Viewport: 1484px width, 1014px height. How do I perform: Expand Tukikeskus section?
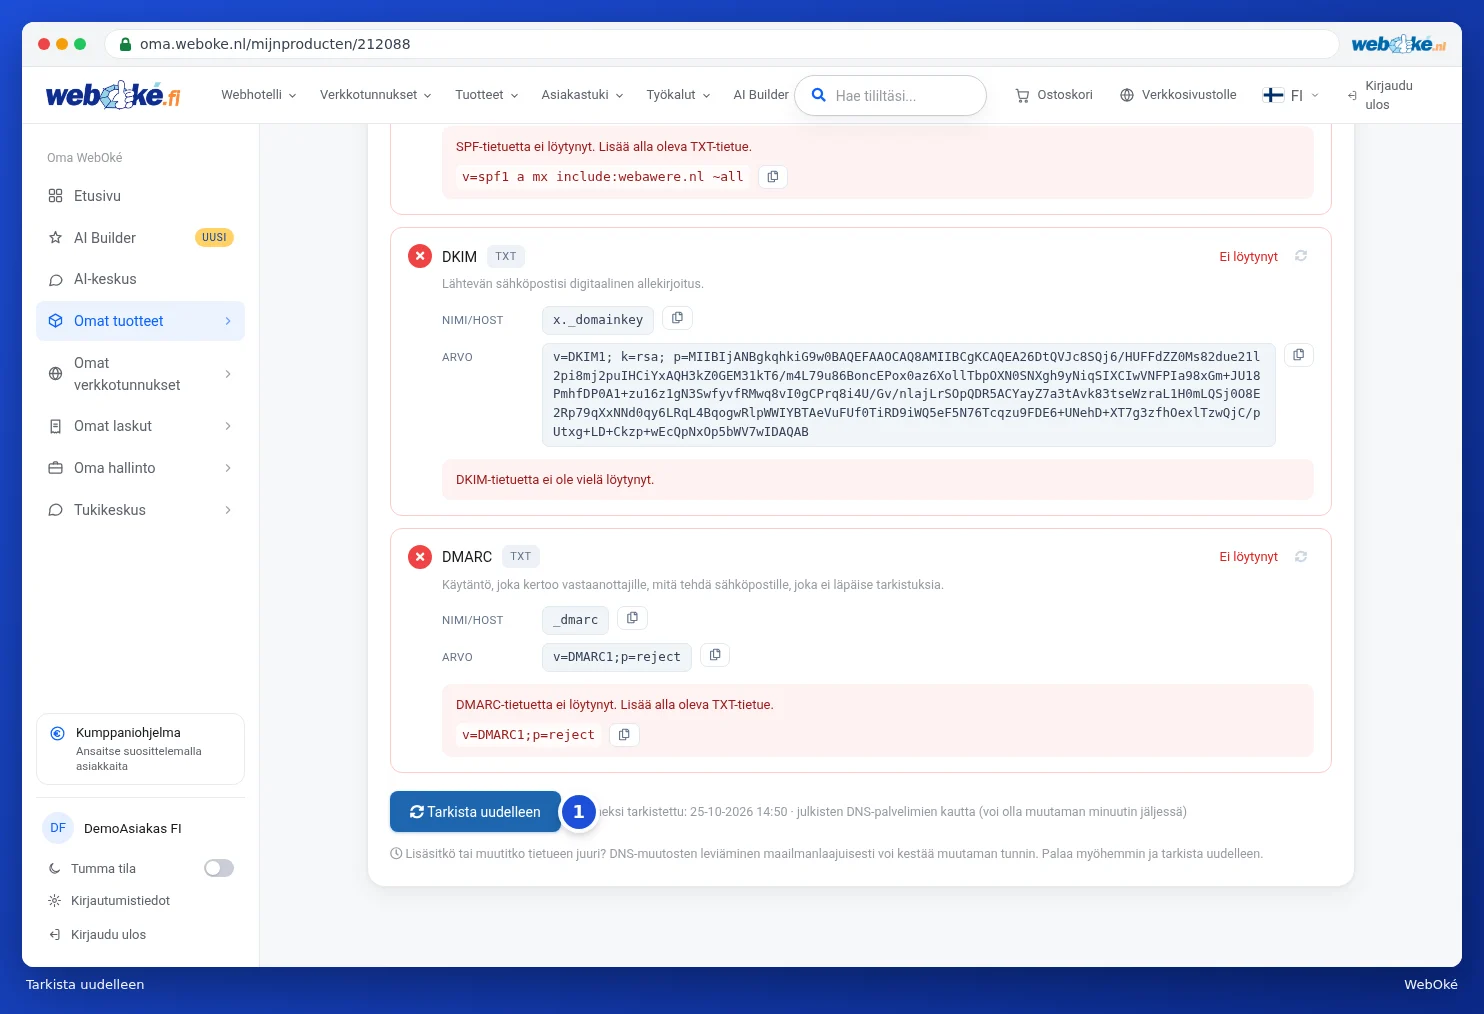click(x=140, y=510)
